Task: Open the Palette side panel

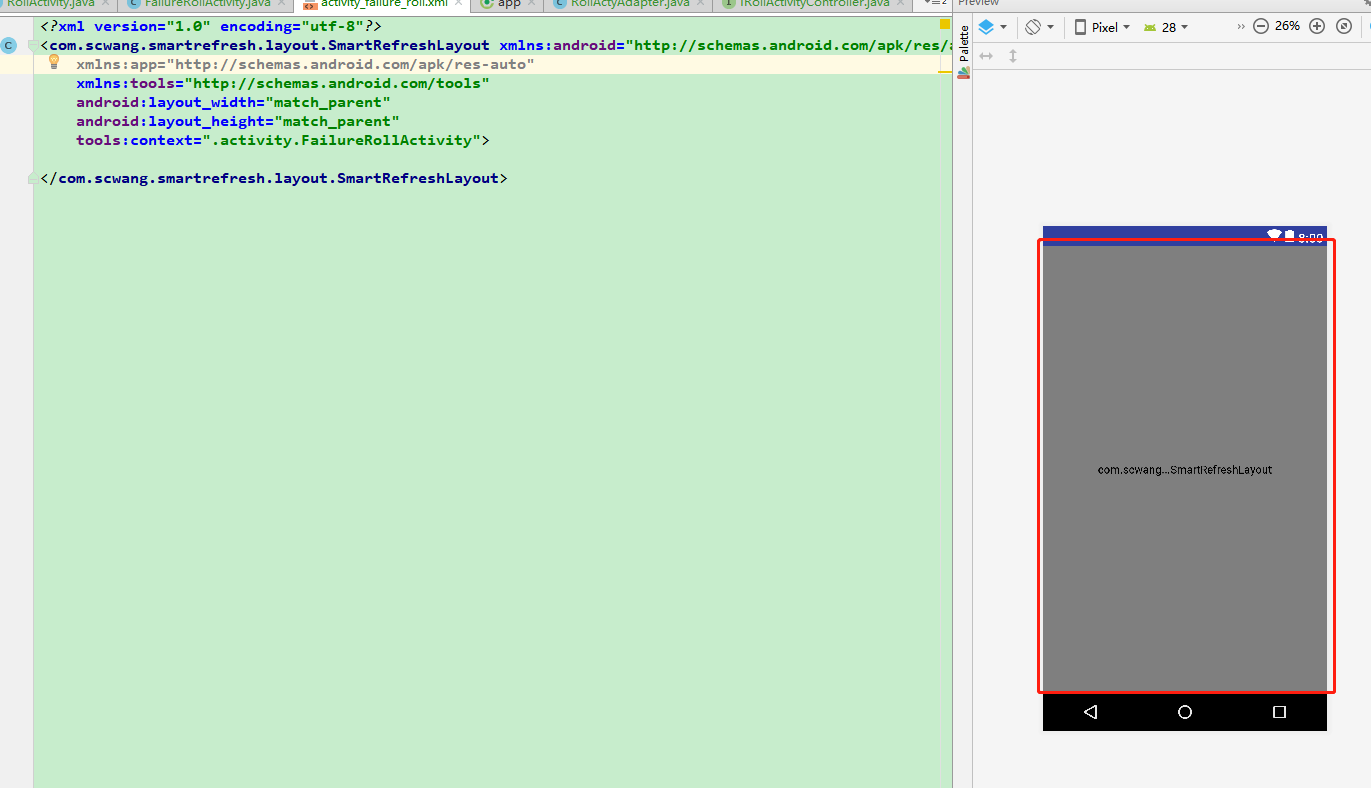Action: pos(963,45)
